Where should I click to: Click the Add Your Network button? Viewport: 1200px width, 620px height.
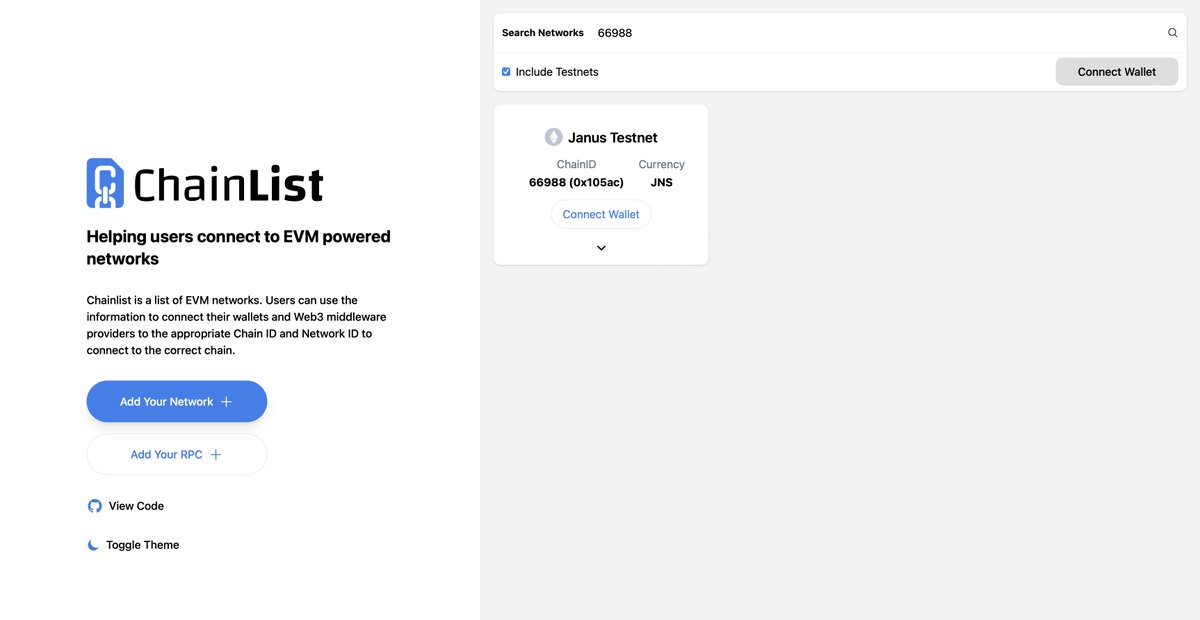177,402
